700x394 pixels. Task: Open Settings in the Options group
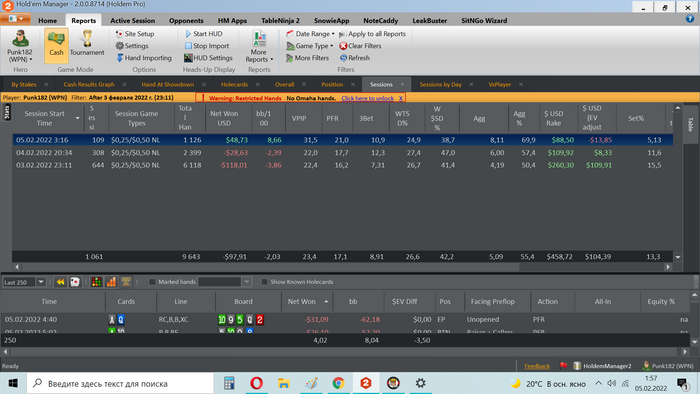(132, 46)
